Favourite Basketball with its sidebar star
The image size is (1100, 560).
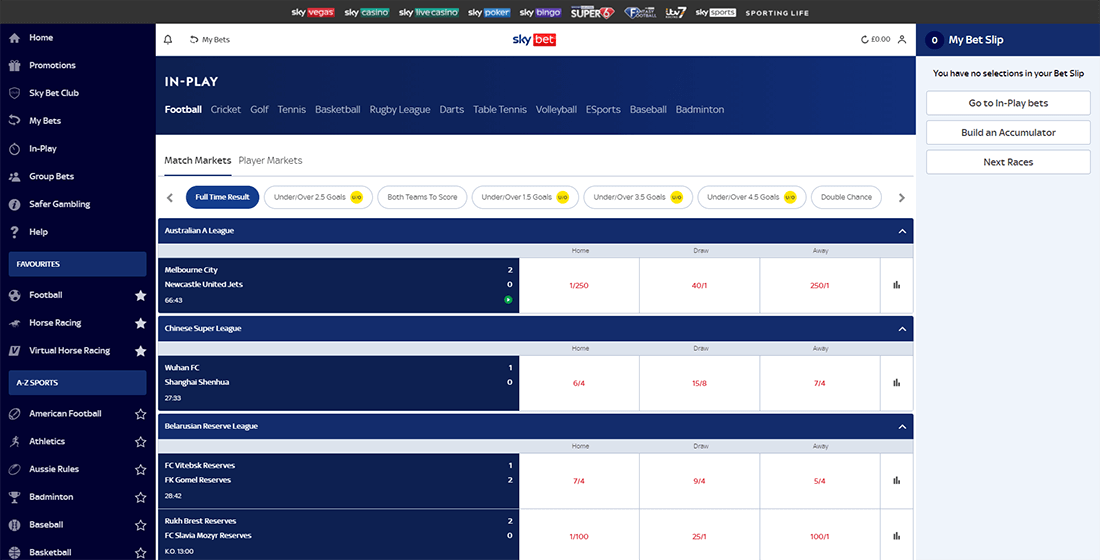click(140, 552)
